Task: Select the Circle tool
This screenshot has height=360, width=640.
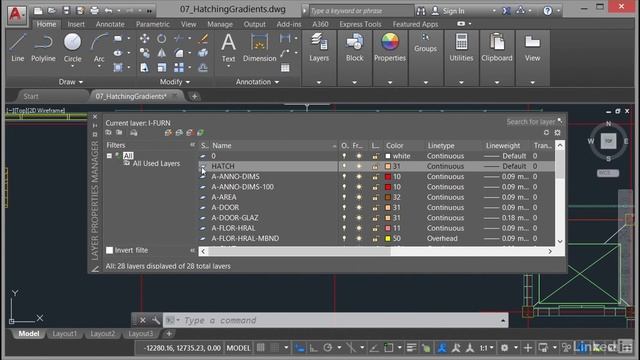Action: point(72,48)
